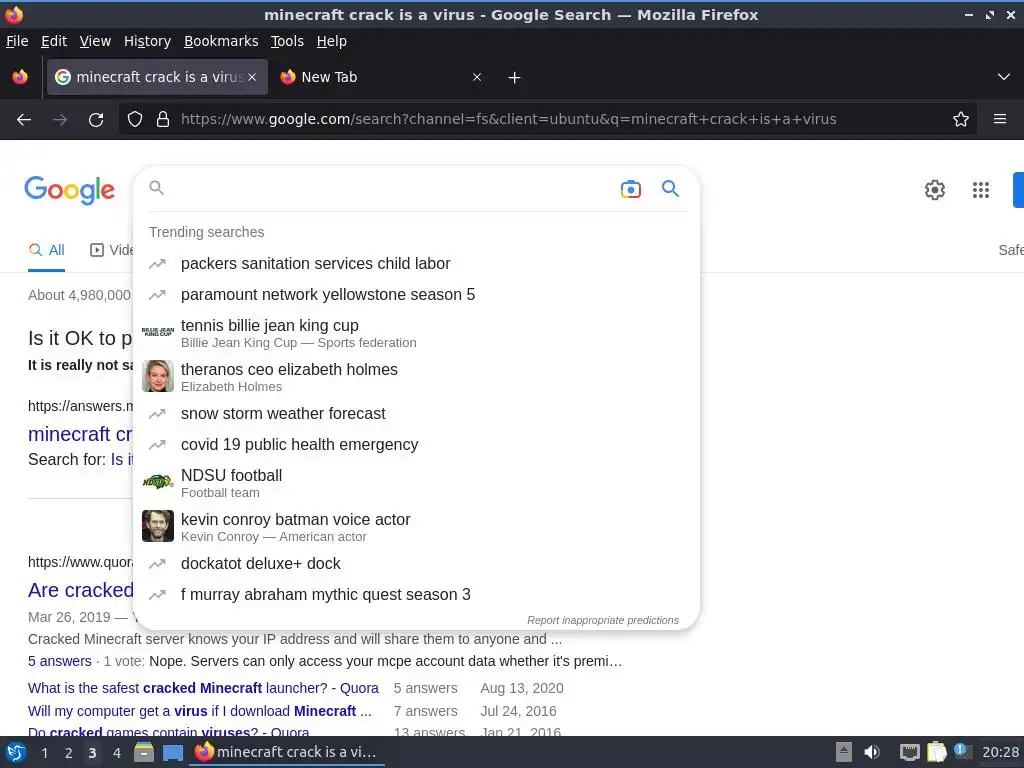
Task: Switch to workspace 1 in taskbar
Action: 44,753
